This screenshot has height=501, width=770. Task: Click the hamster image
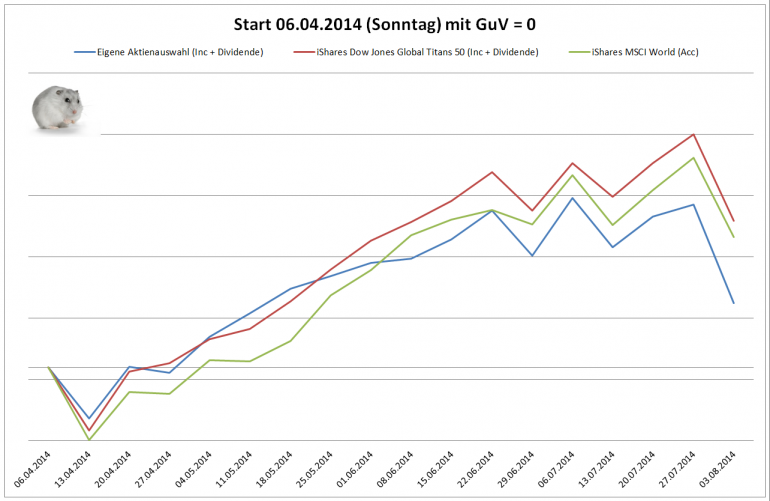coord(57,108)
